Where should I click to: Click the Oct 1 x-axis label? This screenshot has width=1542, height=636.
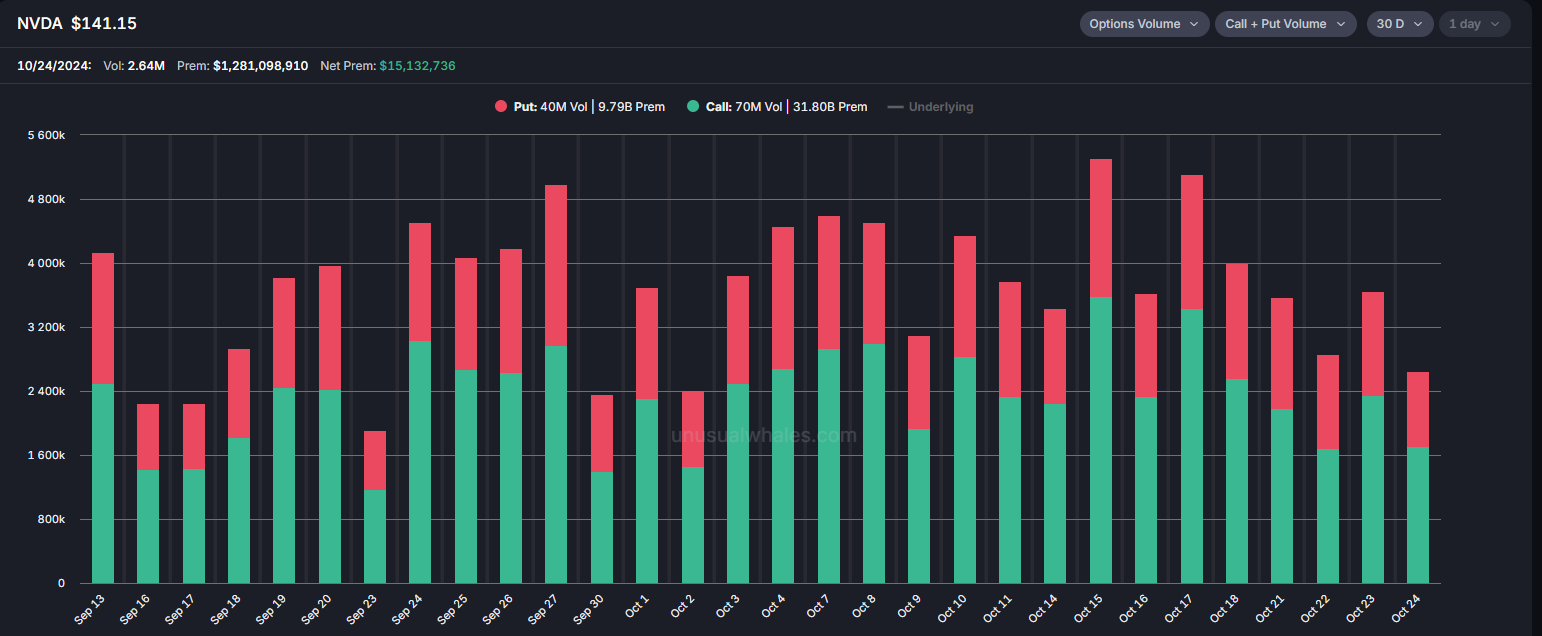636,606
